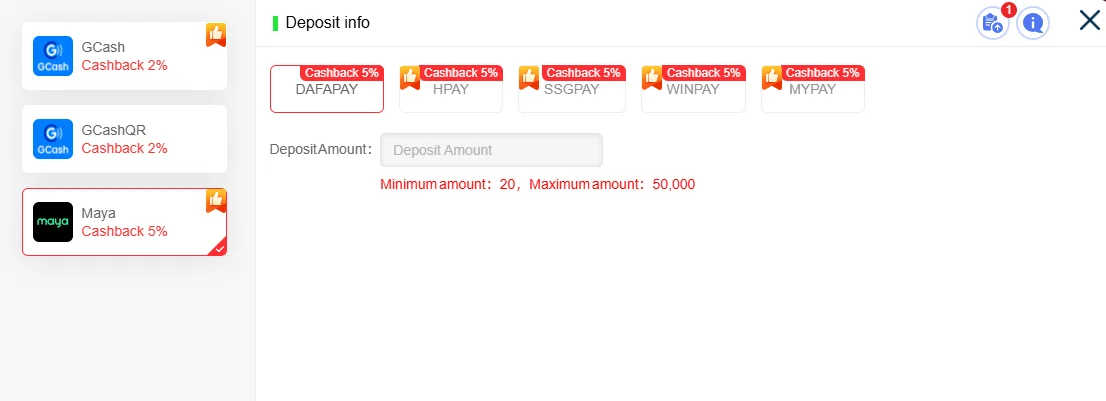This screenshot has height=401, width=1106.
Task: Focus the Deposit Amount input field
Action: click(x=491, y=150)
